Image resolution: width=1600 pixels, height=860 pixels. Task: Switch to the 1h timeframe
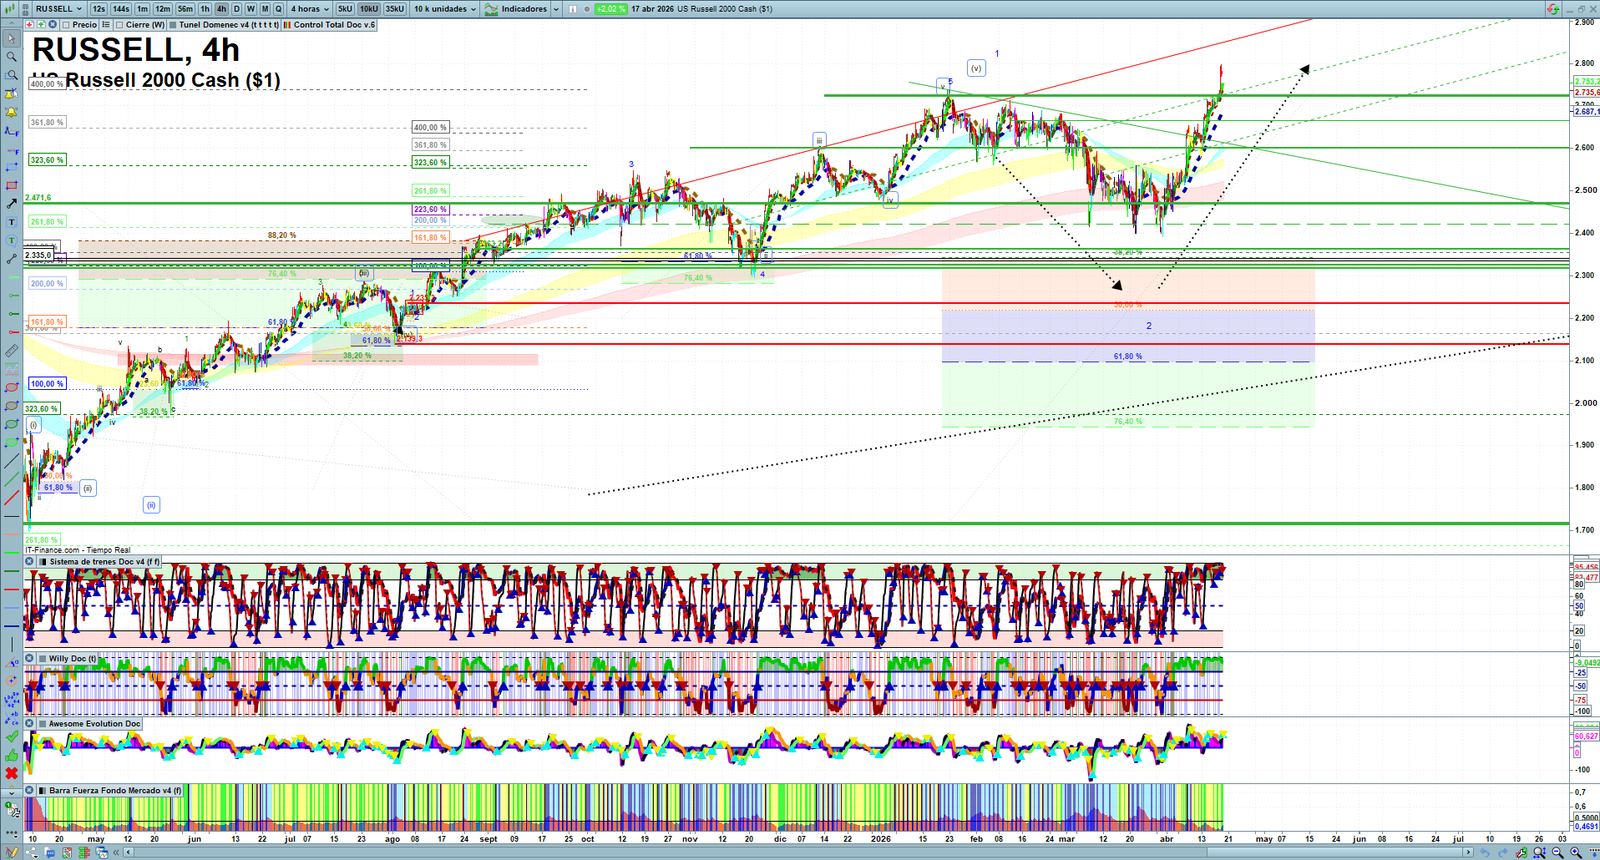(205, 9)
